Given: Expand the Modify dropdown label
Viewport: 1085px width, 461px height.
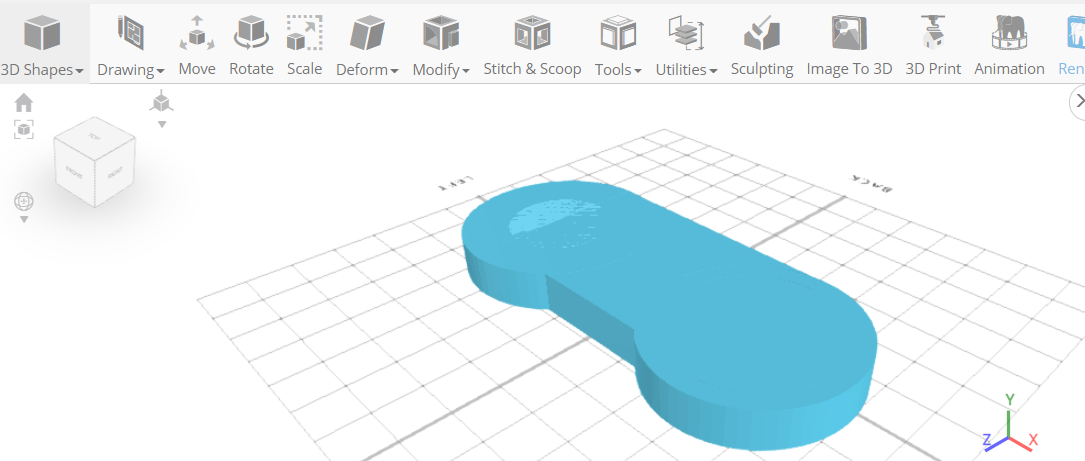Looking at the screenshot, I should [x=441, y=70].
